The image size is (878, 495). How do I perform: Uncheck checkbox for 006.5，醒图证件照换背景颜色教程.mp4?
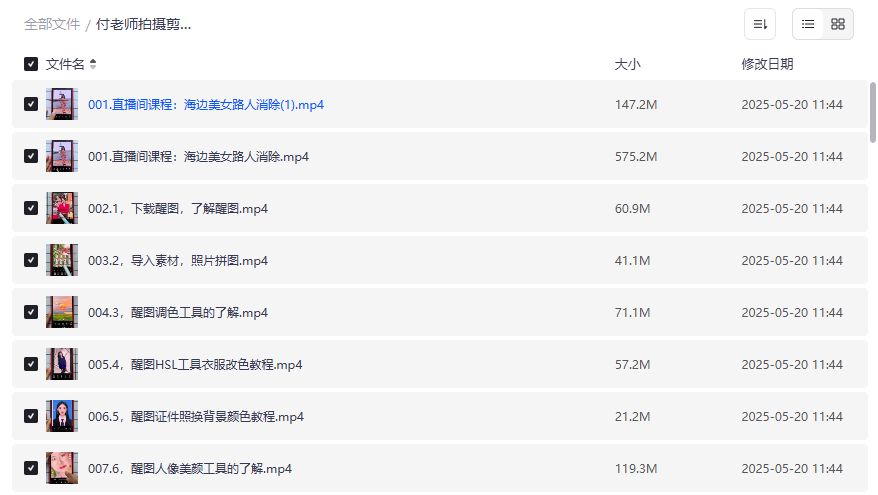(31, 416)
